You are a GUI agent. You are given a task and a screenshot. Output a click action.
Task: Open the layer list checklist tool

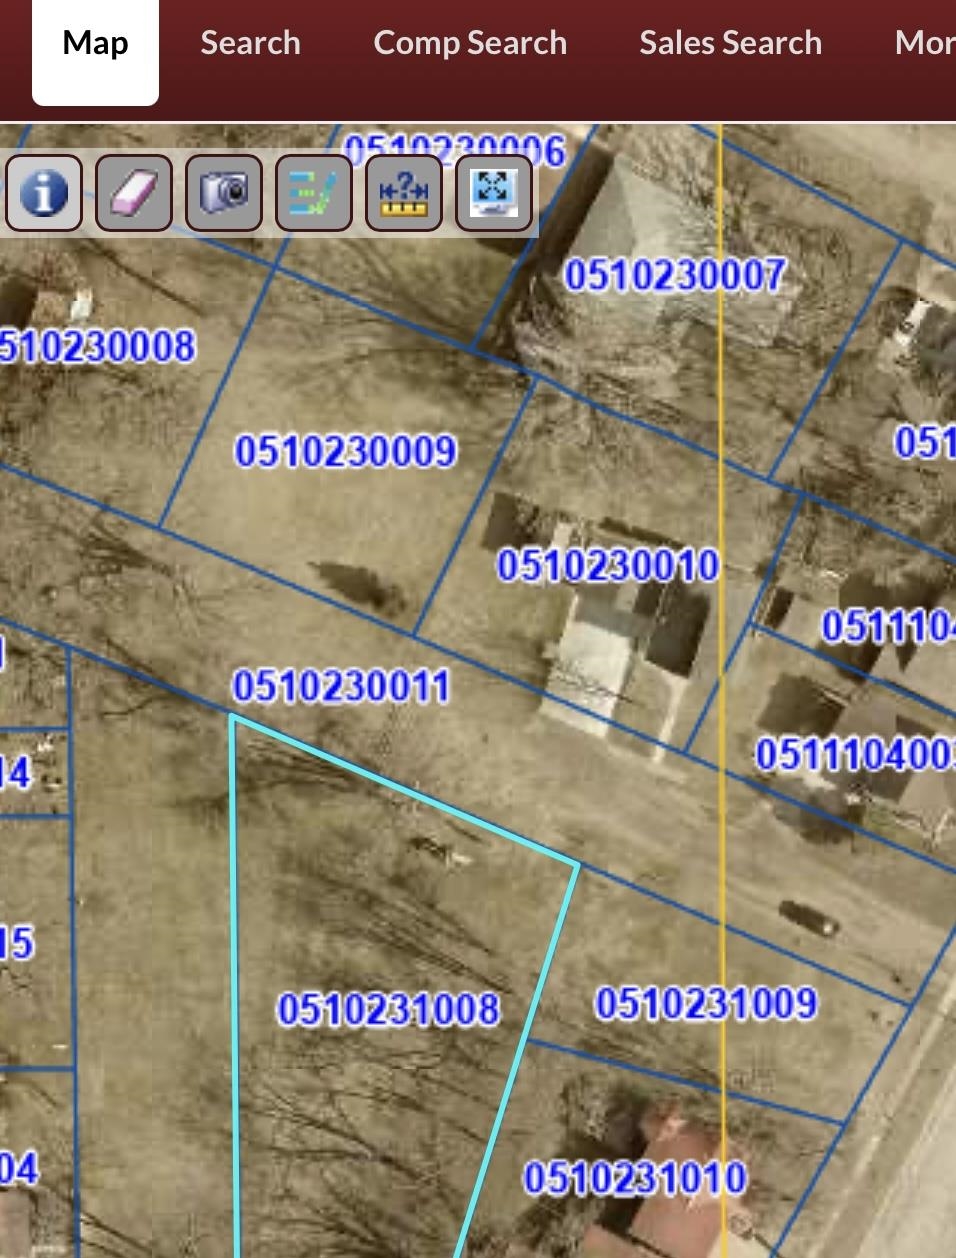coord(313,192)
